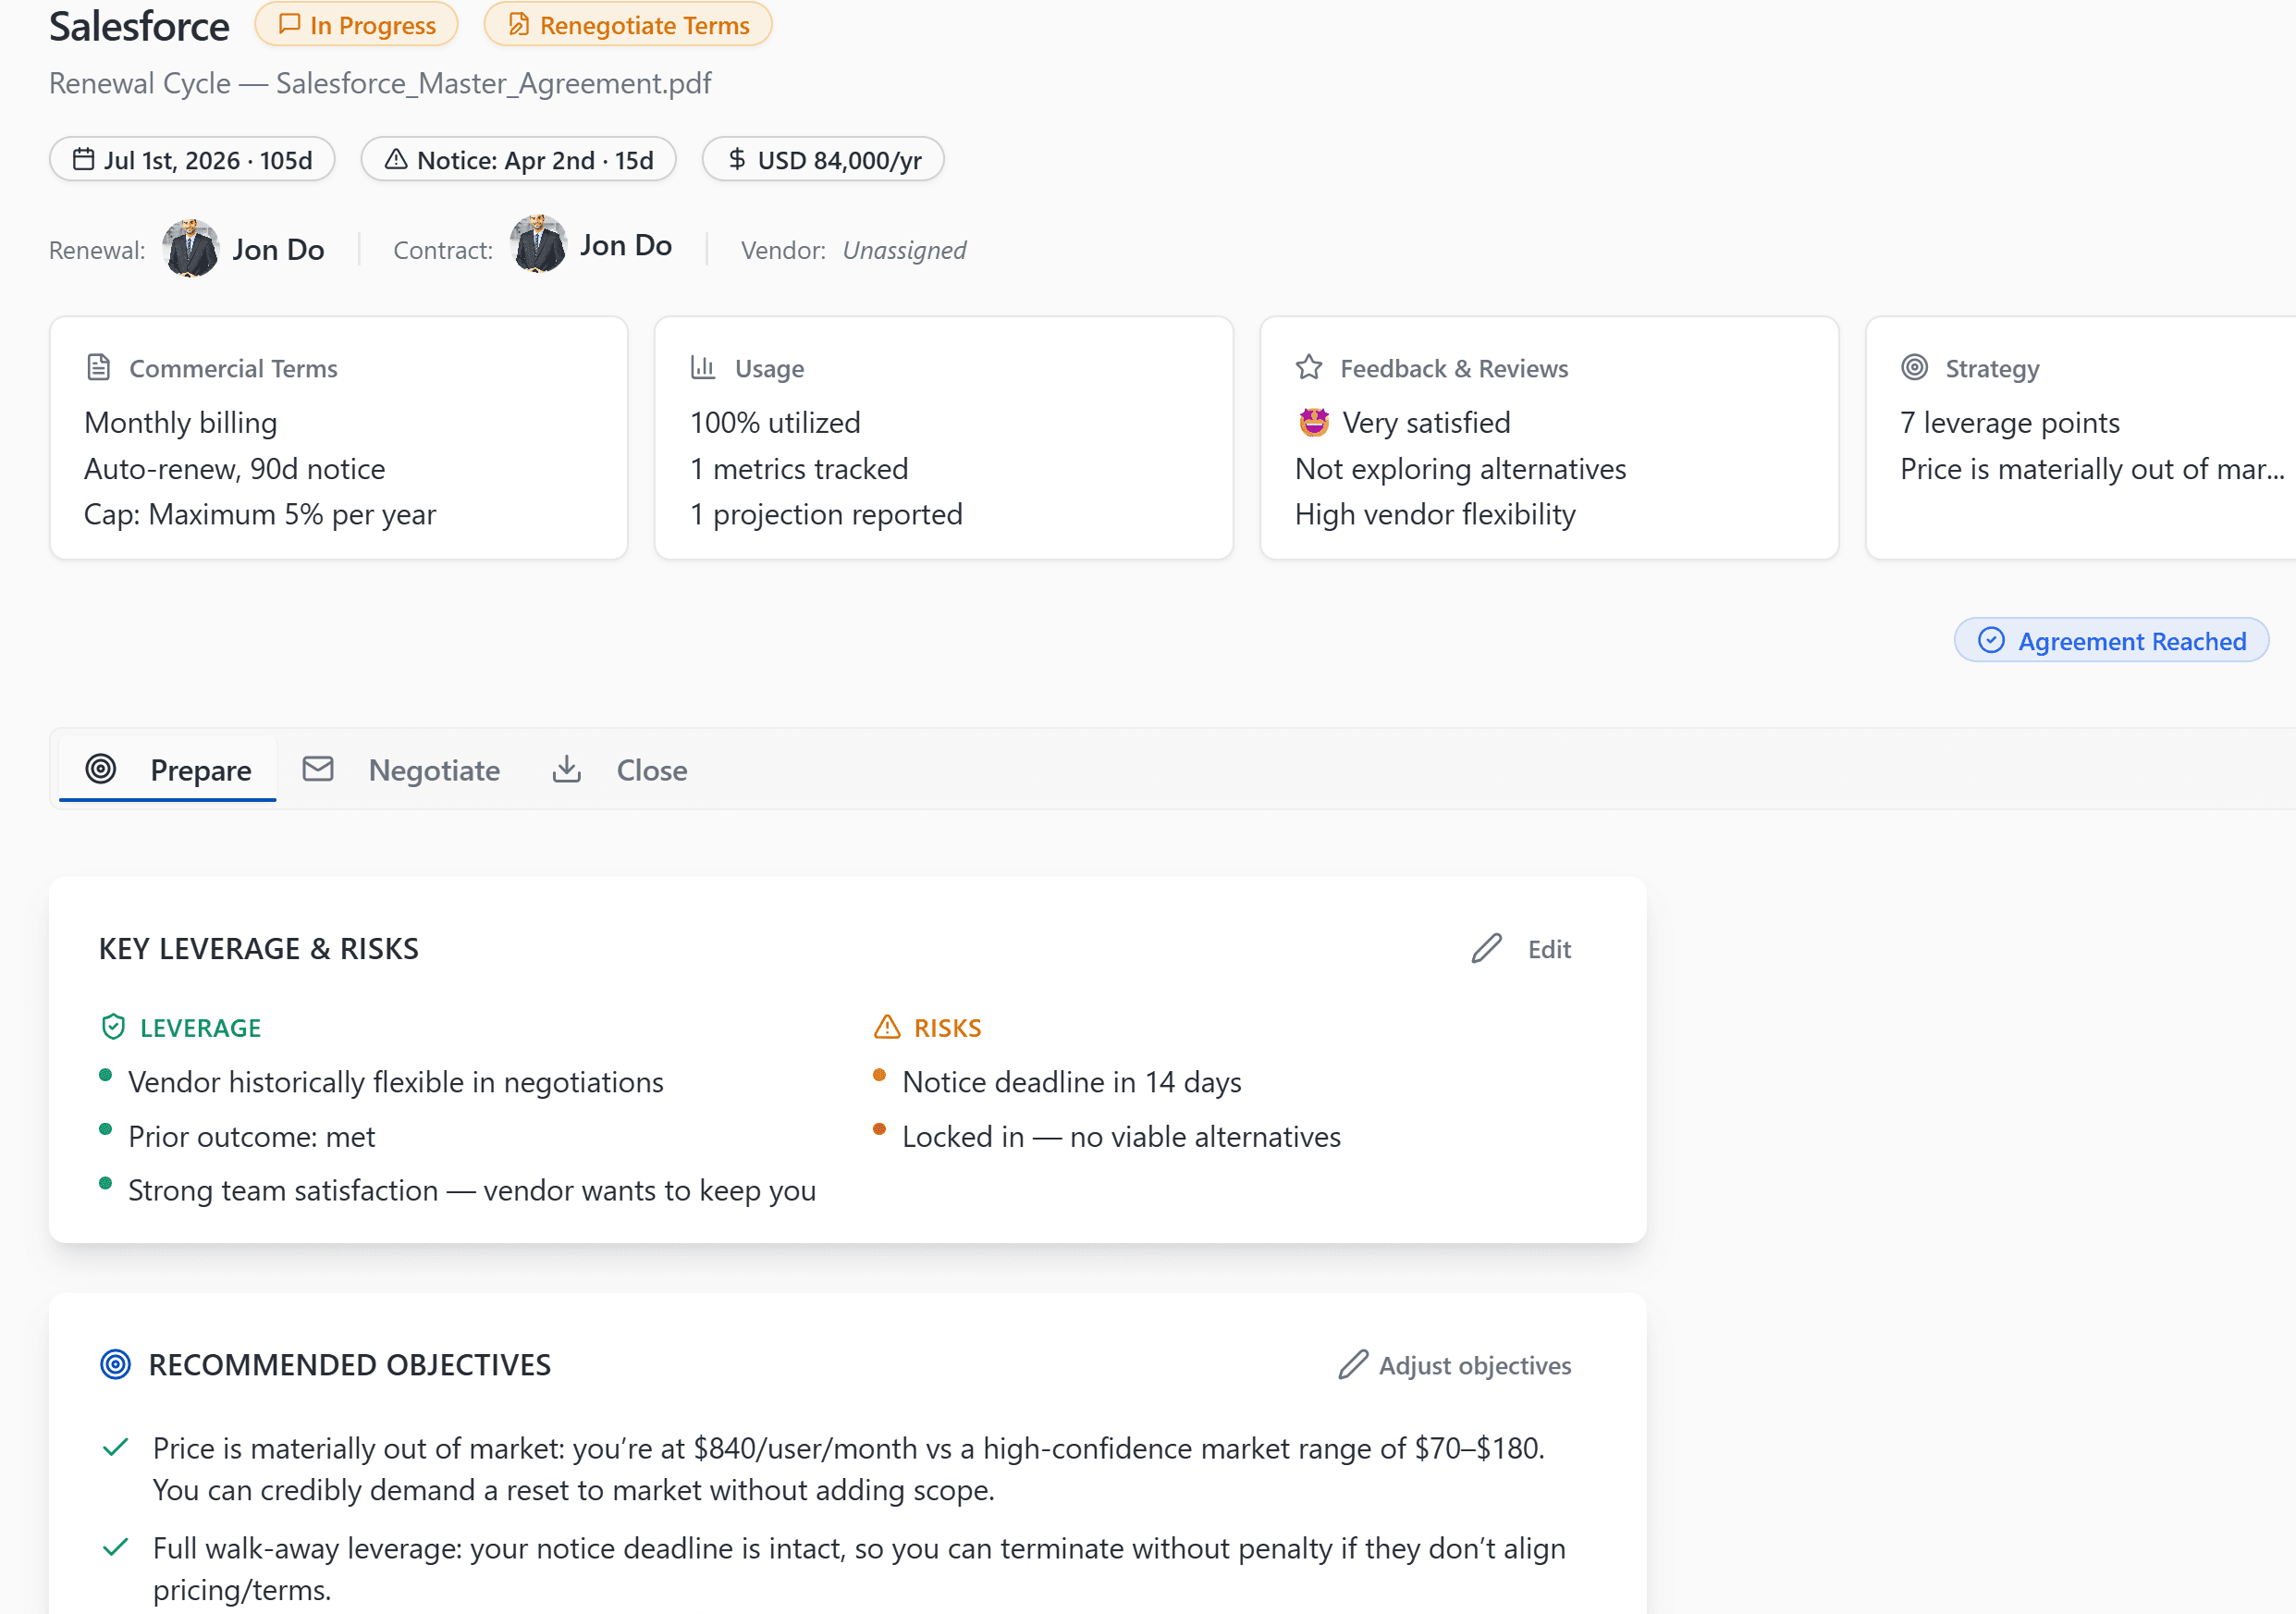Open the Renegotiate Terms badge
Screen dimensions: 2296x1614
click(x=628, y=25)
